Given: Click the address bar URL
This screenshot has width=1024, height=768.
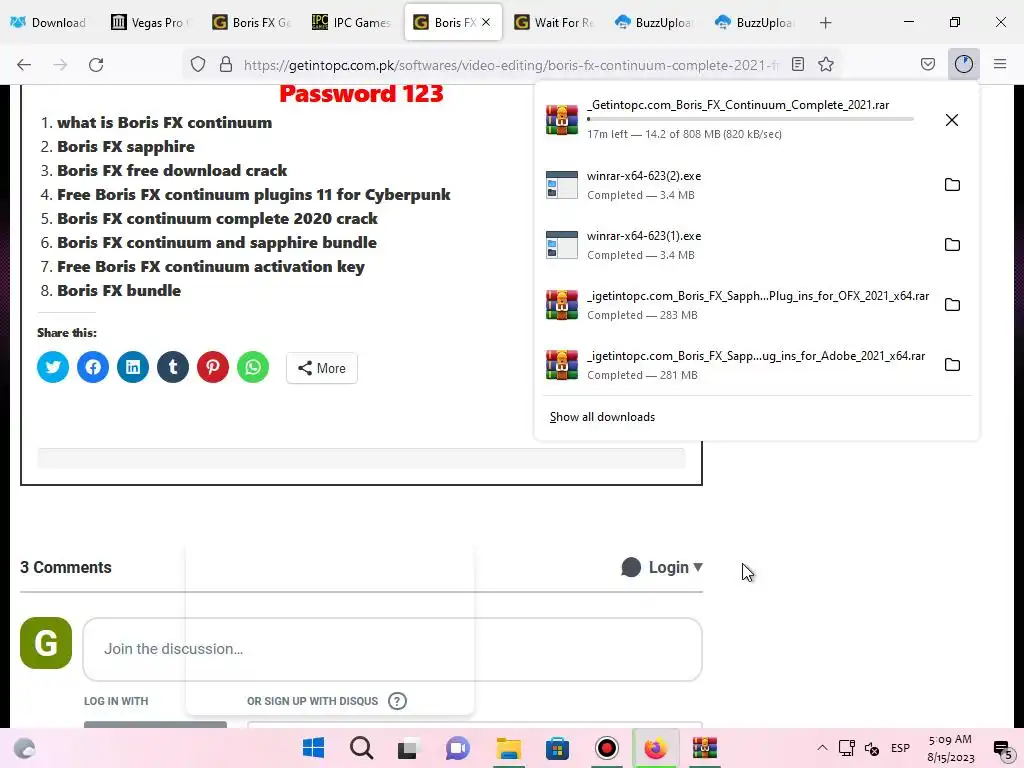Looking at the screenshot, I should (511, 65).
